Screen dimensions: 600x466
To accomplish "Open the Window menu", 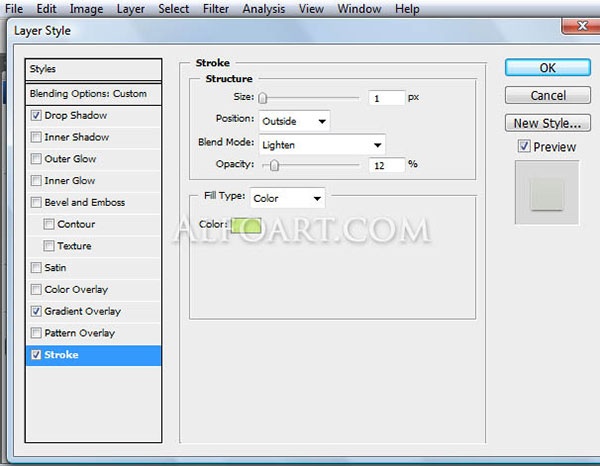I will tap(359, 8).
